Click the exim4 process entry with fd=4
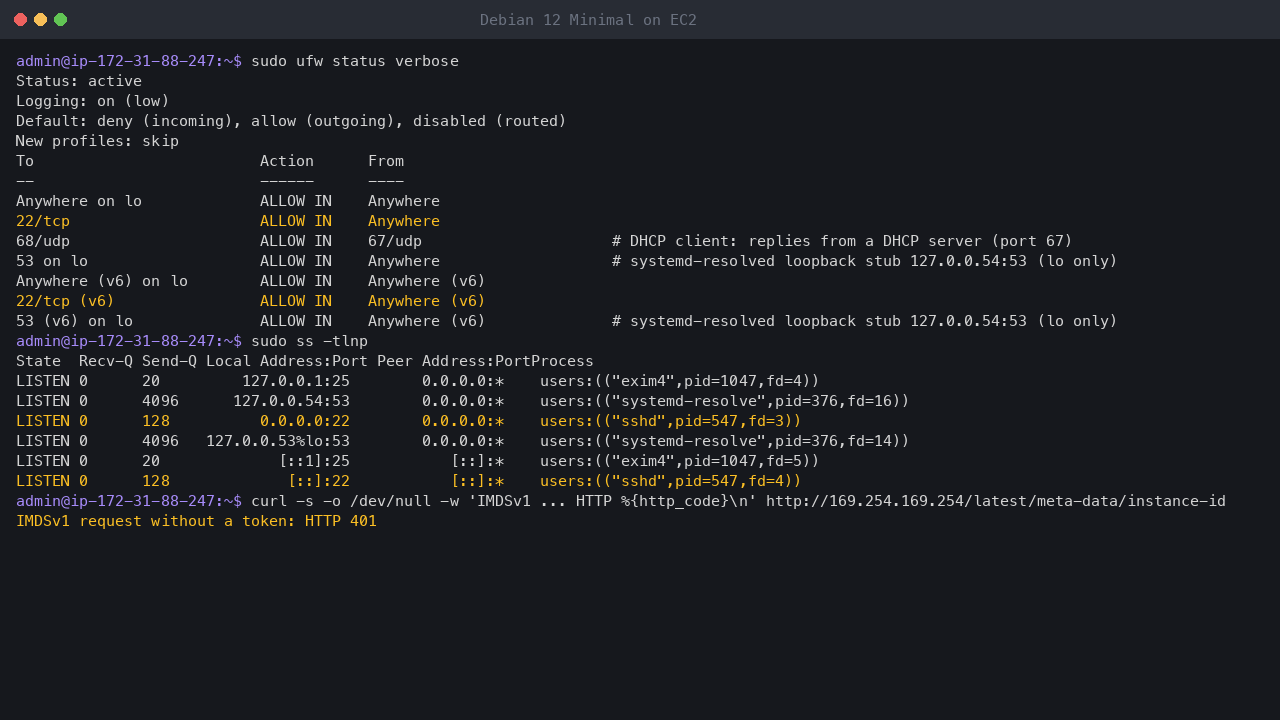The image size is (1280, 720). point(680,381)
